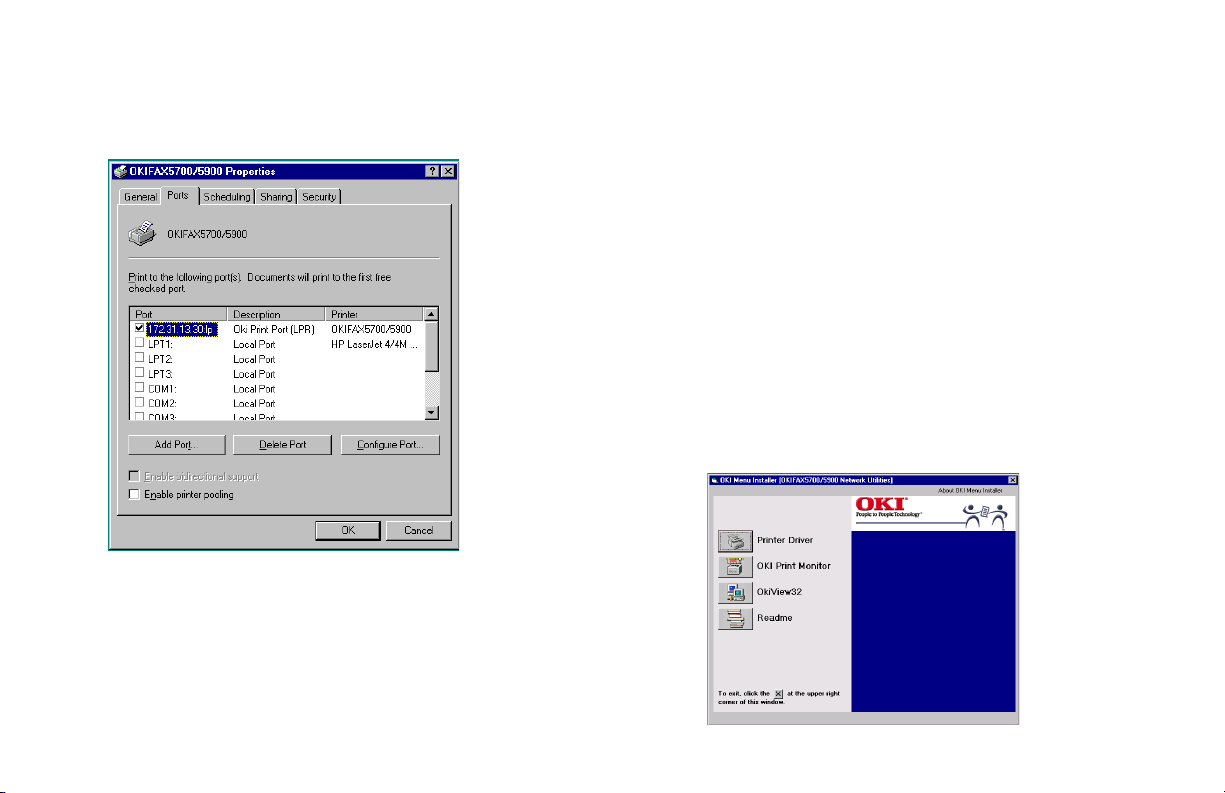Image resolution: width=1225 pixels, height=793 pixels.
Task: Sort by the Description column header
Action: [277, 314]
